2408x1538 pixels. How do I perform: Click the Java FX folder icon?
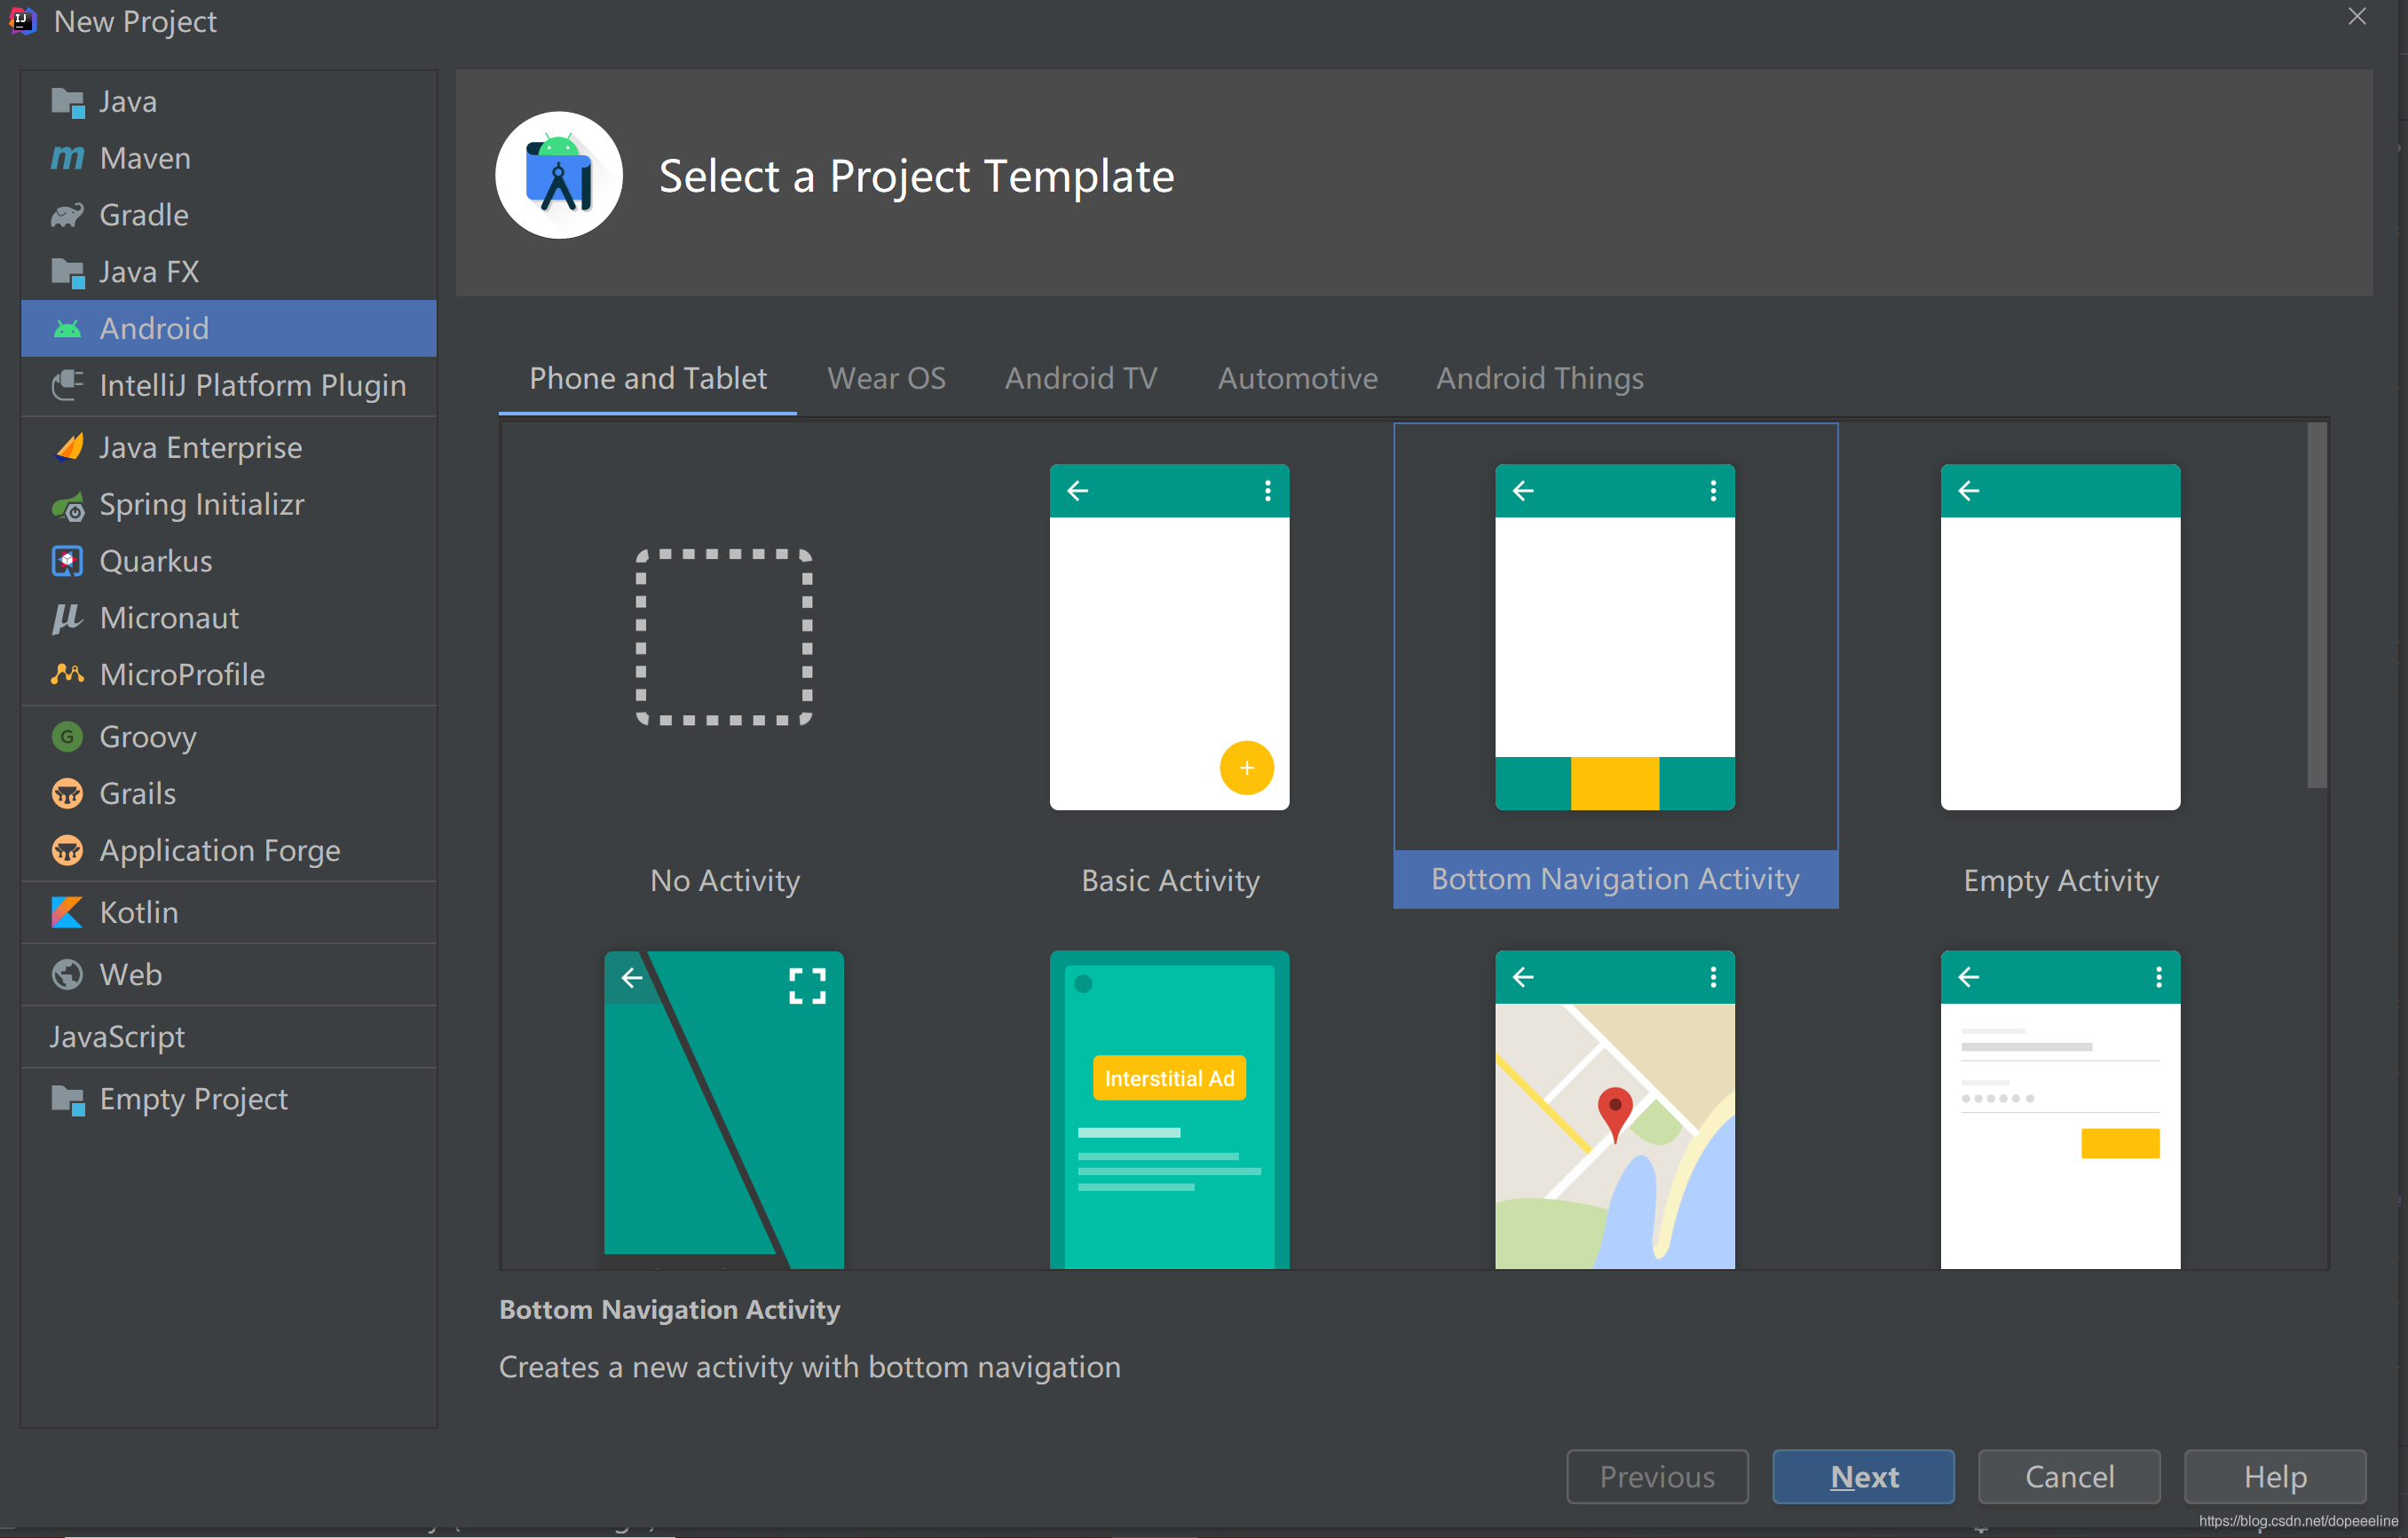click(x=67, y=272)
